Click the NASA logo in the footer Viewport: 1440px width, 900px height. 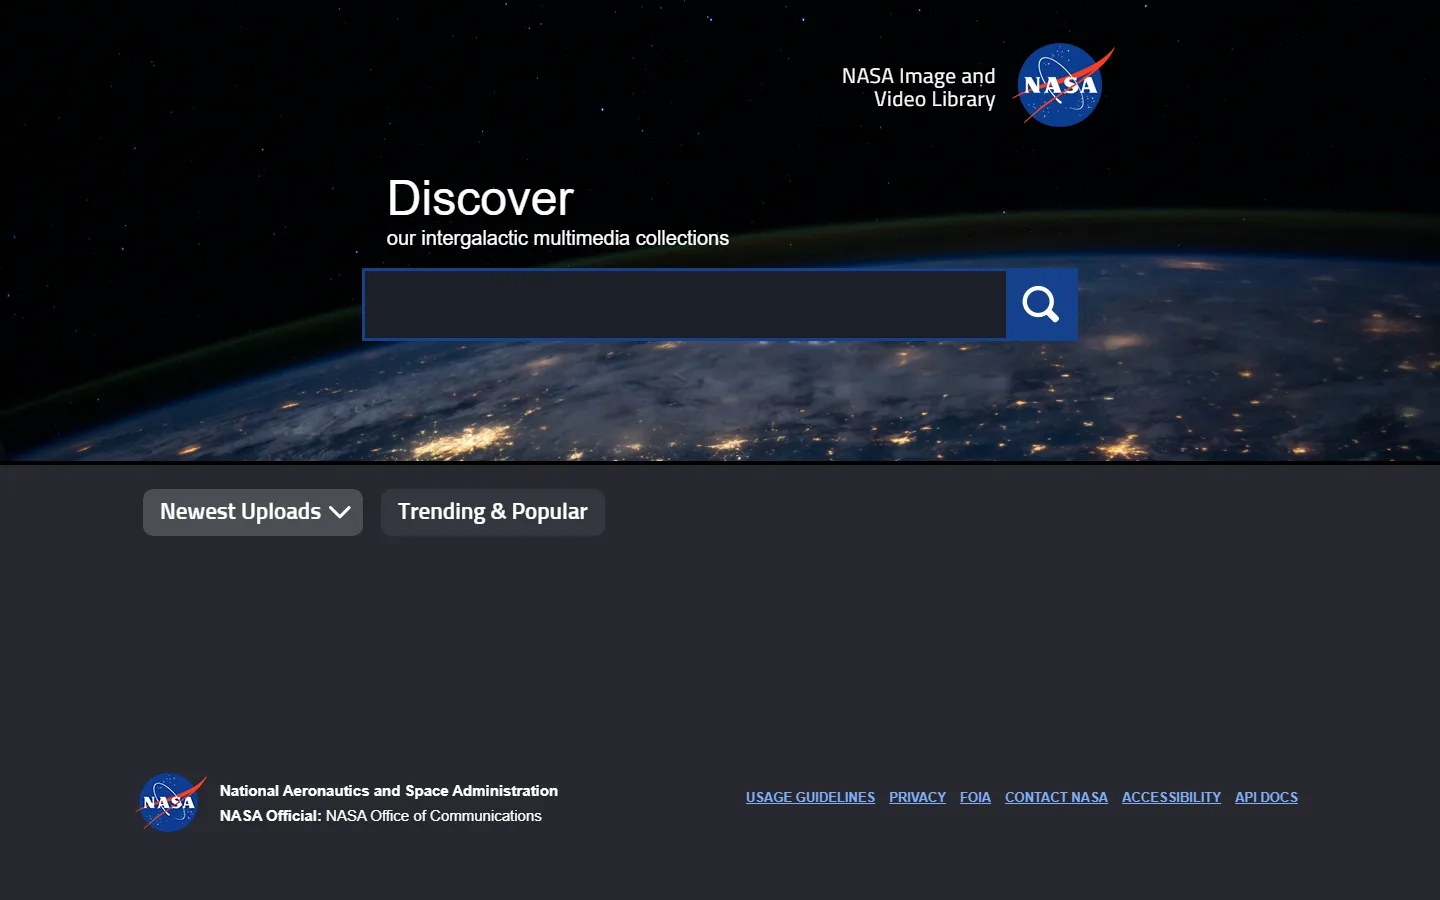click(x=171, y=802)
